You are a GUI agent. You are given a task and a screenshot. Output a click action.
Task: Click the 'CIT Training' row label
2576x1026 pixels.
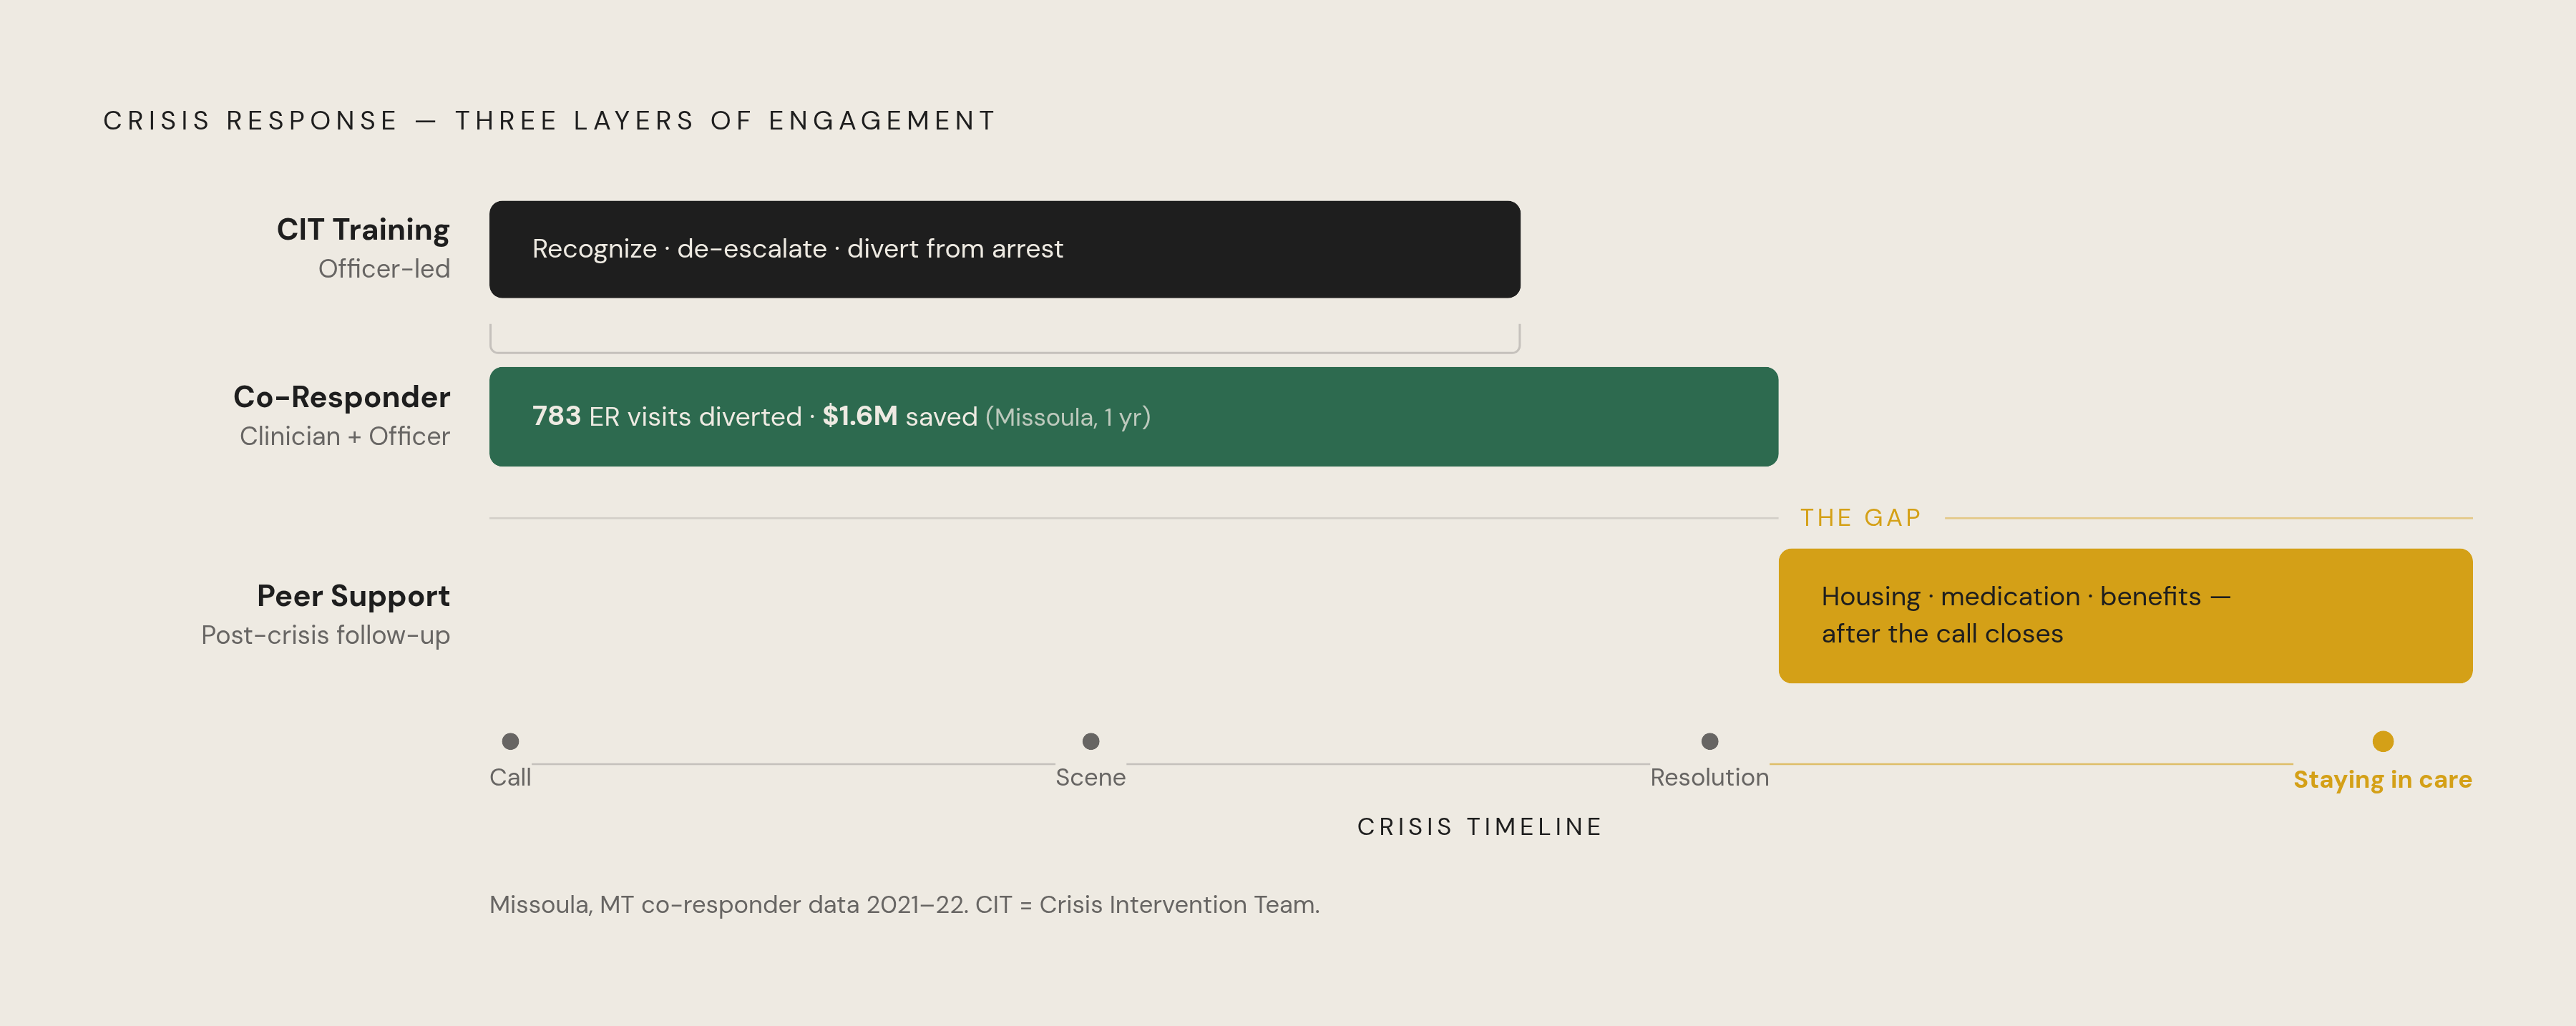tap(363, 230)
